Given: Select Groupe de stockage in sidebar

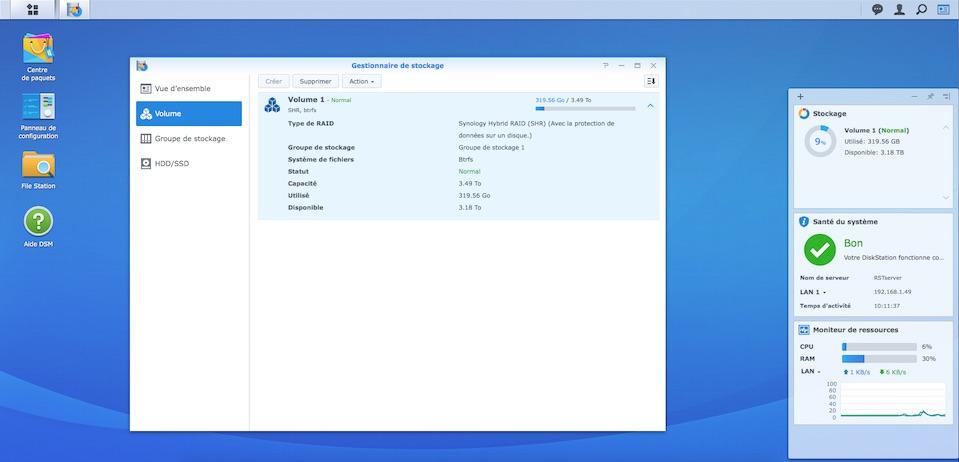Looking at the screenshot, I should point(189,139).
